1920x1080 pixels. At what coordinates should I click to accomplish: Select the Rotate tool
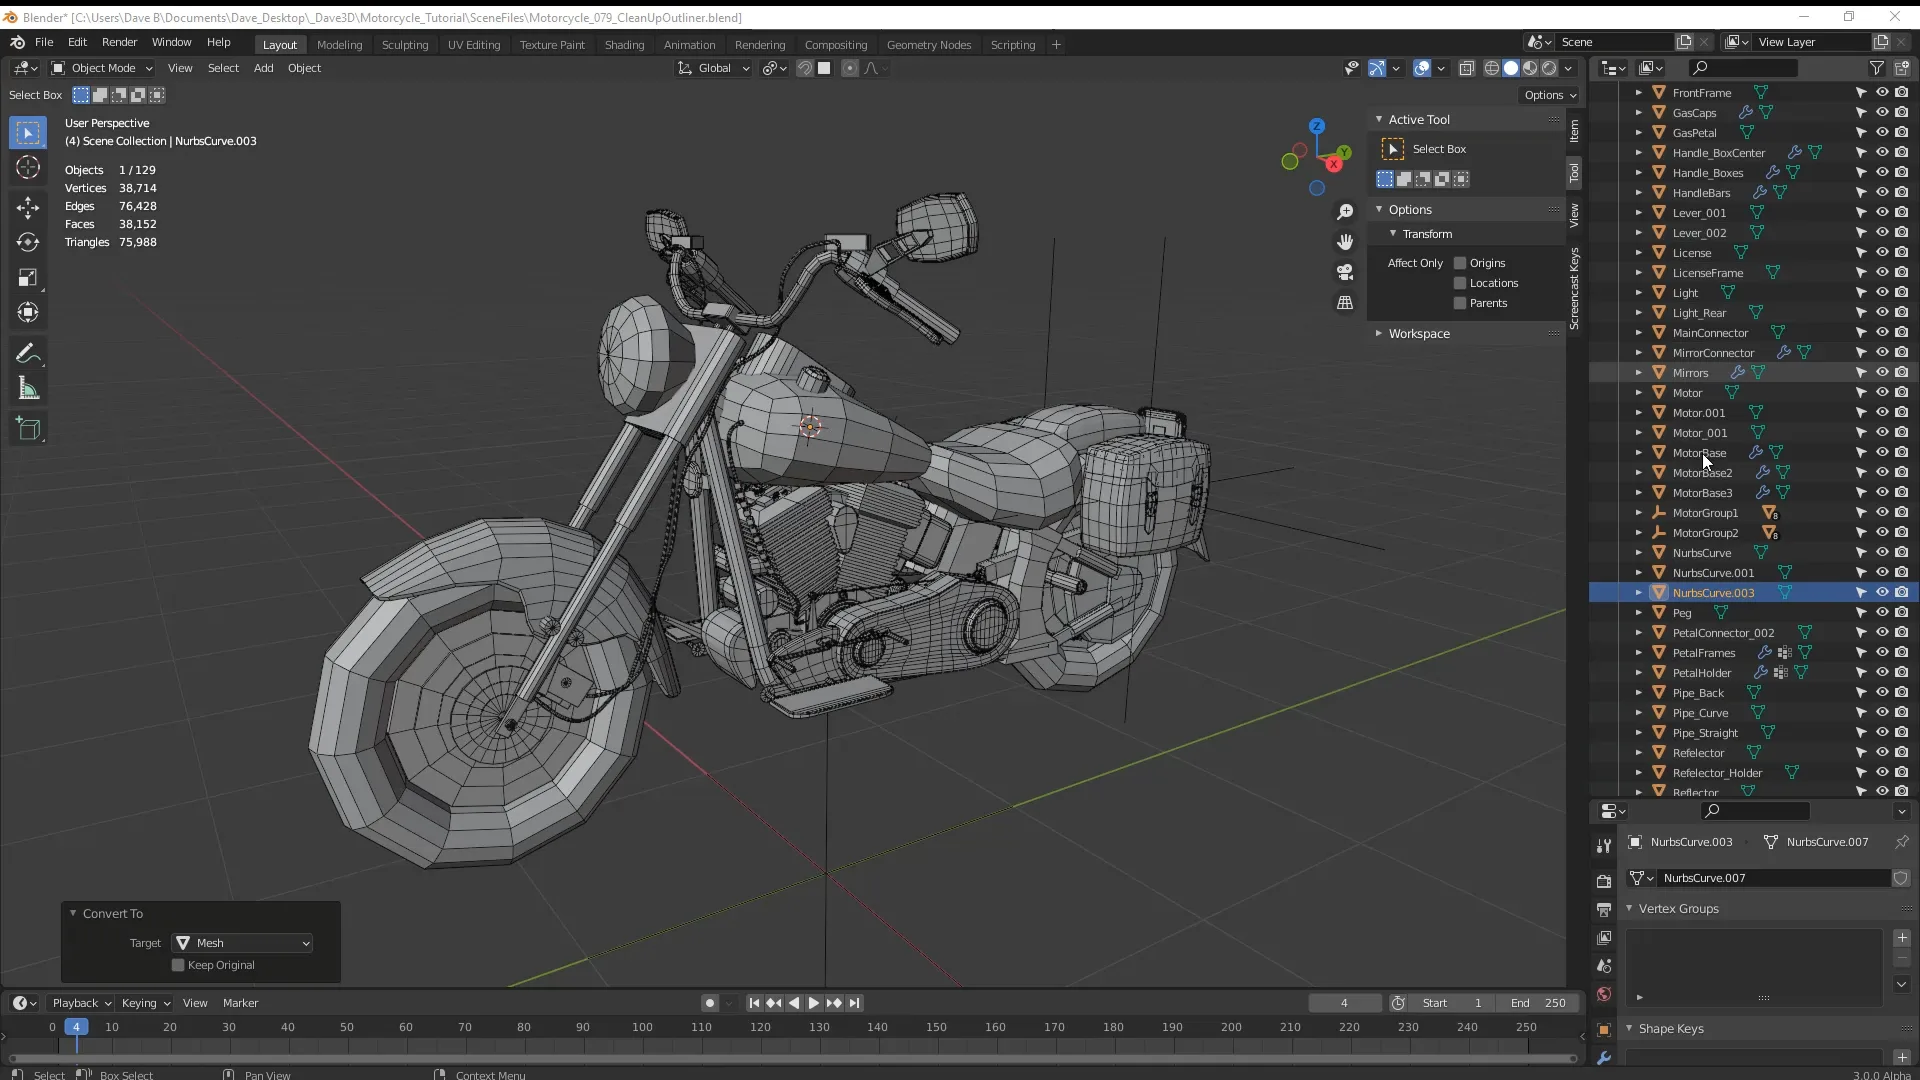tap(28, 243)
